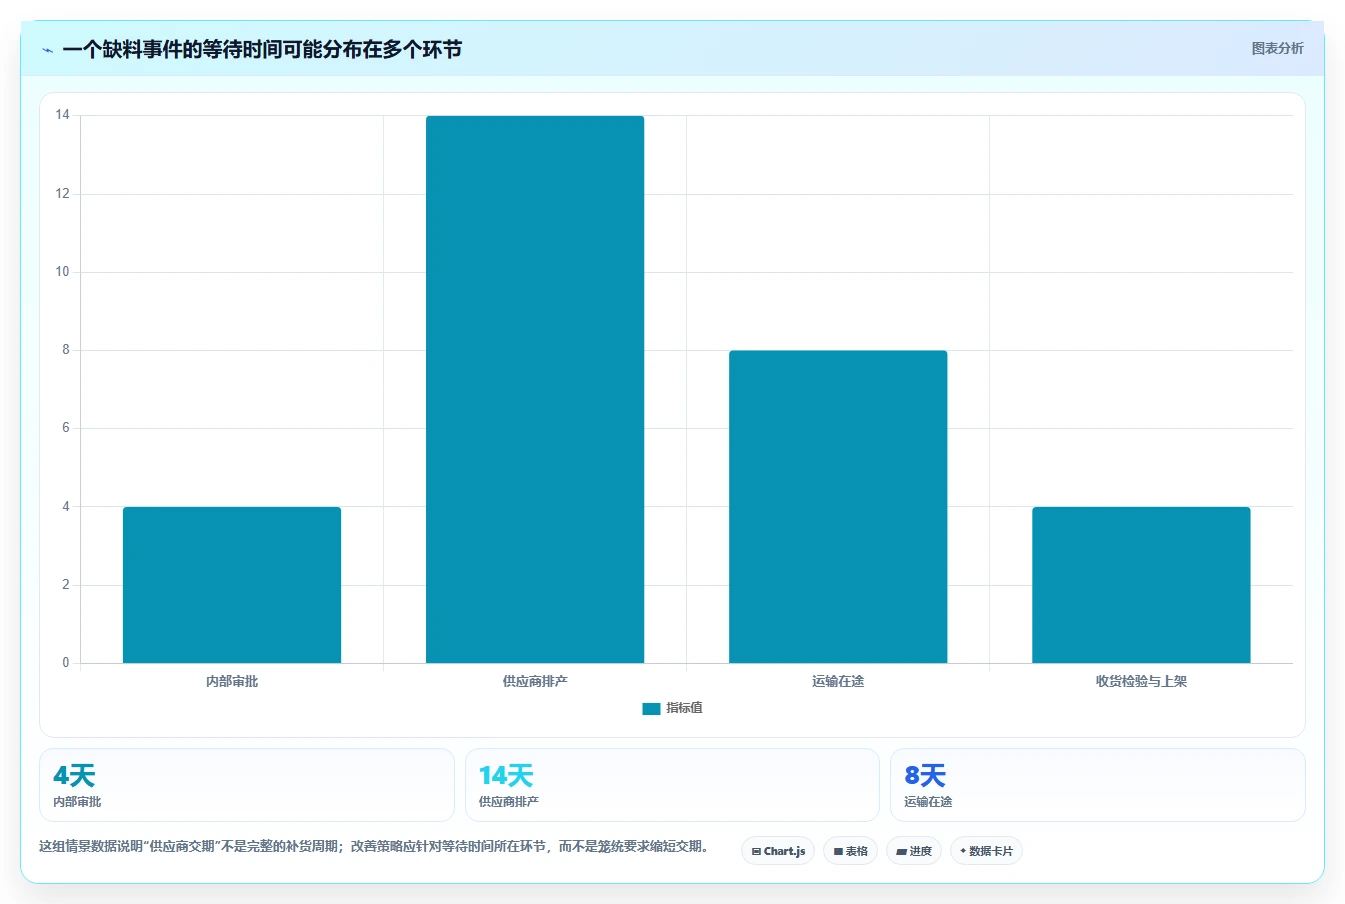
Task: Open the 4天 内部审批 data card
Action: [x=247, y=785]
